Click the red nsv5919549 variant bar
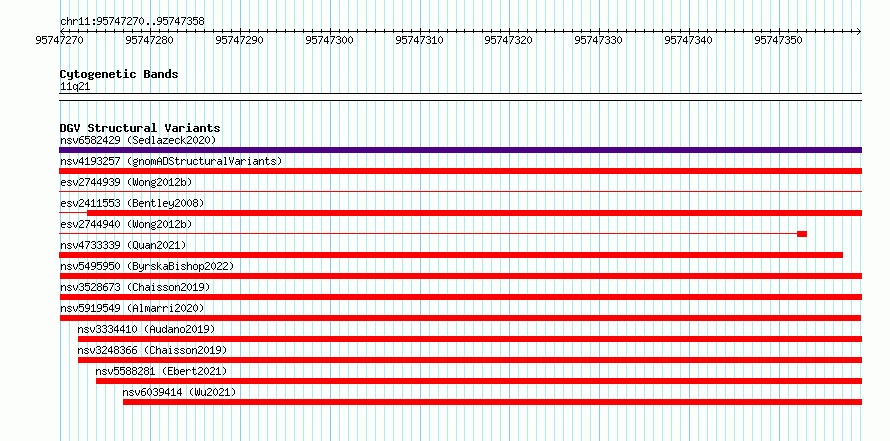Viewport: 890px width, 441px height. coord(460,318)
